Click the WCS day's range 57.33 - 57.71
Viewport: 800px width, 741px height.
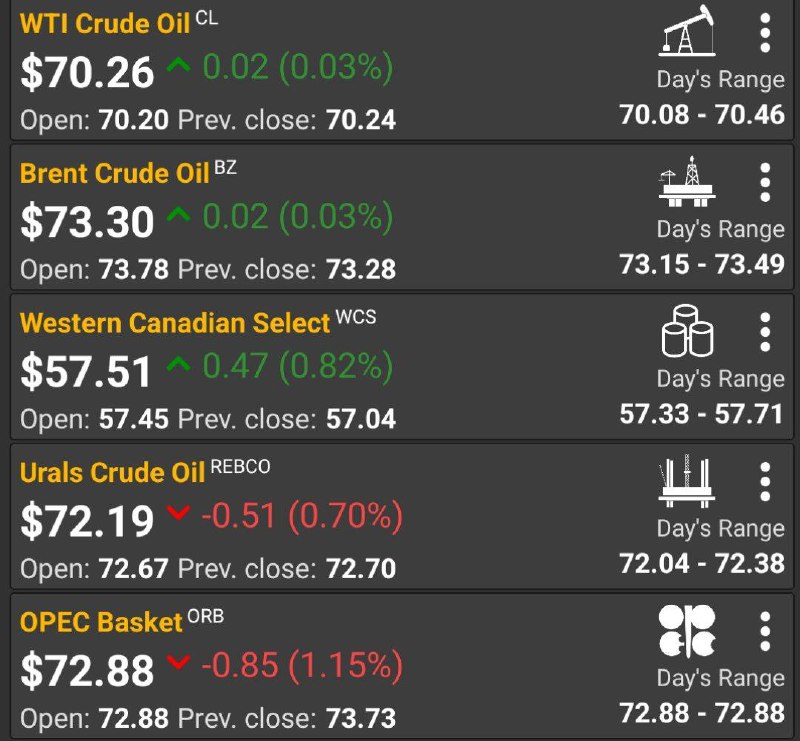pos(701,413)
